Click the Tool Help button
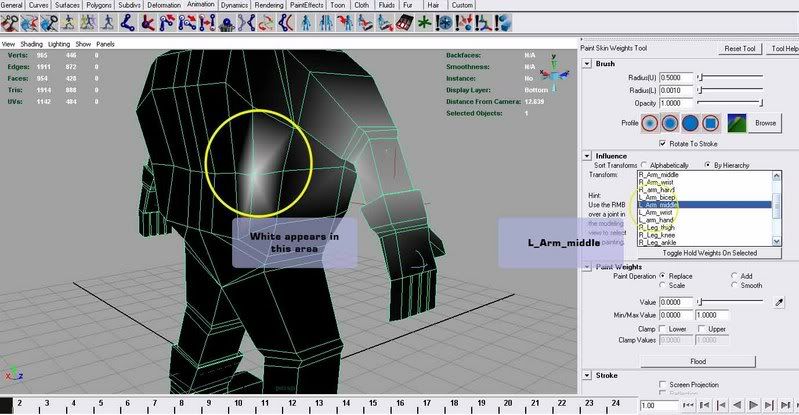This screenshot has height=415, width=799. click(783, 48)
